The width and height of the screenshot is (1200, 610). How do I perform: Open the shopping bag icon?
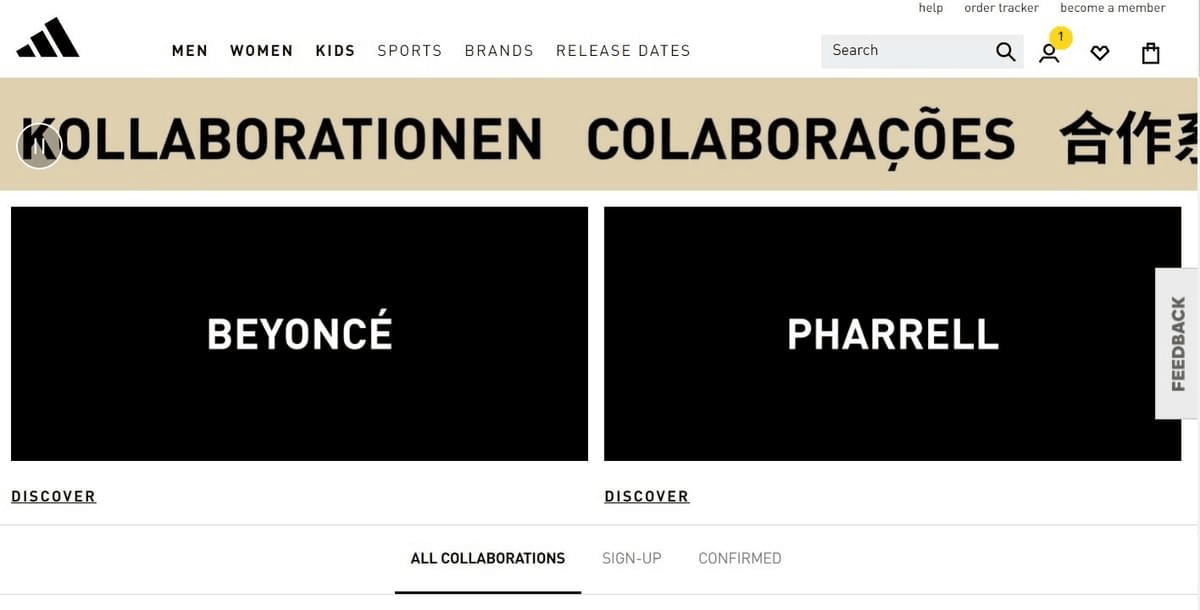tap(1150, 52)
